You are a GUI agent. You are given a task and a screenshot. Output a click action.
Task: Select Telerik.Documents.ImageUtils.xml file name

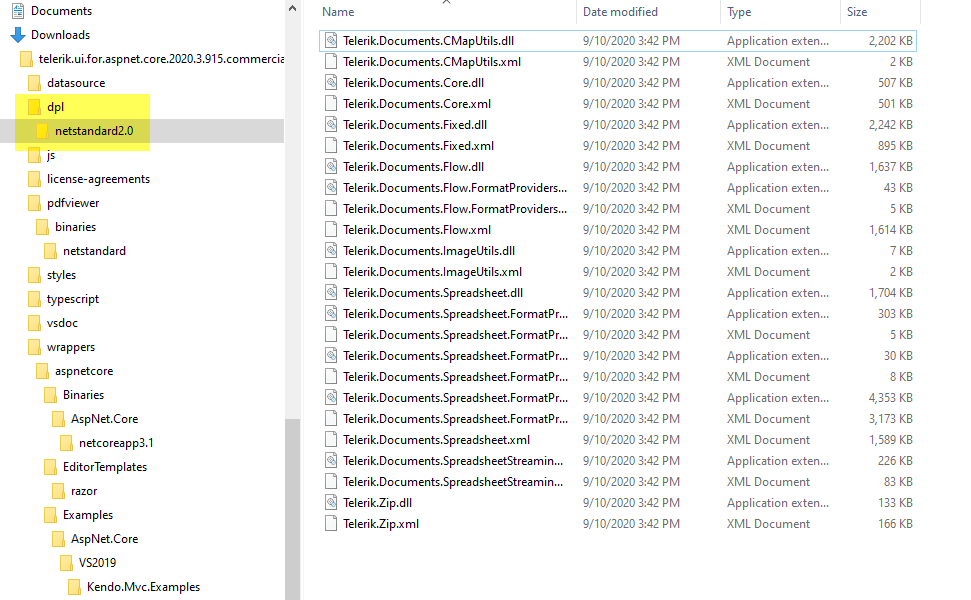point(432,272)
